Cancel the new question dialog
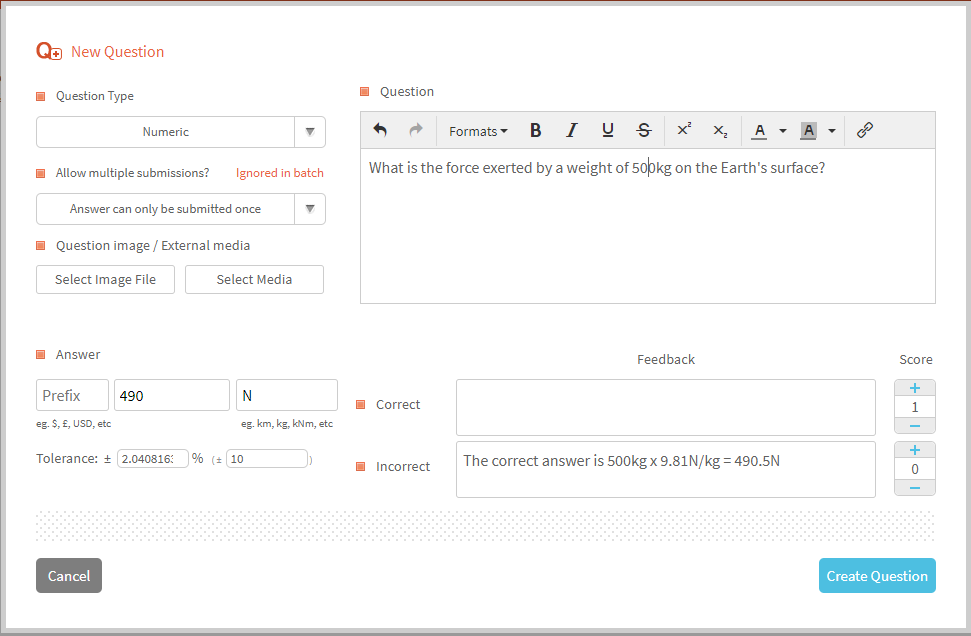Image resolution: width=971 pixels, height=636 pixels. pyautogui.click(x=69, y=576)
